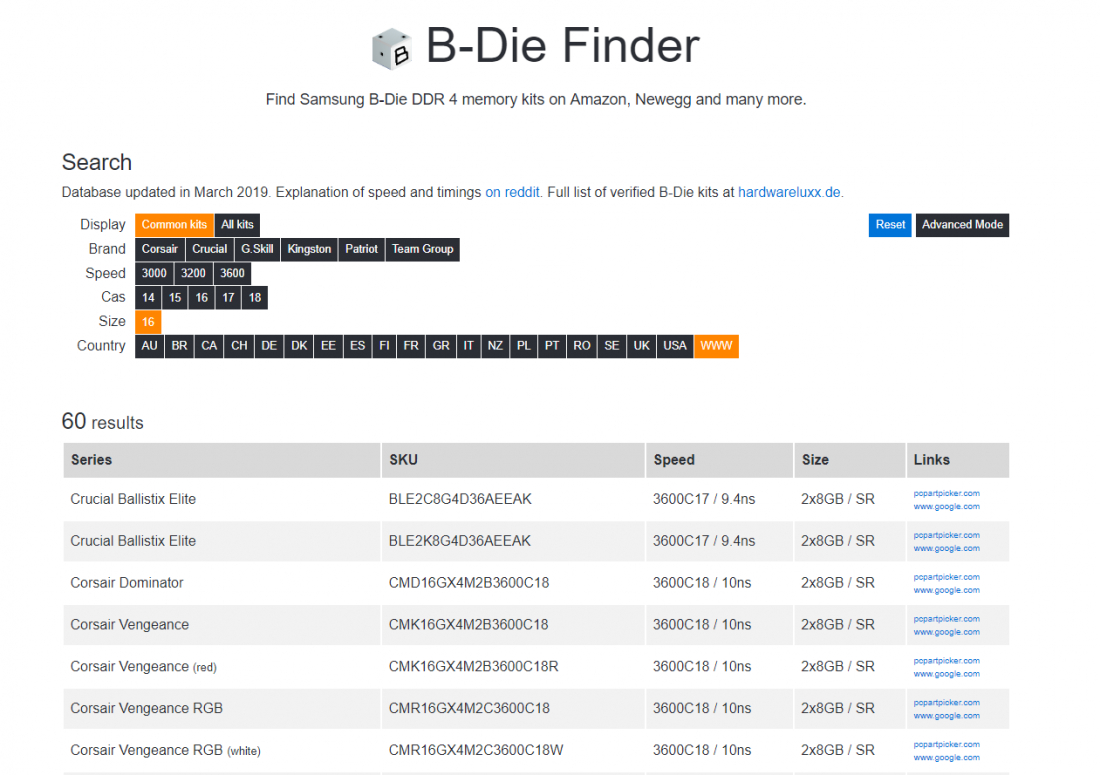Open pcpartpicker link for CMR16GX4M2C3600C18
This screenshot has height=775, width=1100.
tap(946, 703)
